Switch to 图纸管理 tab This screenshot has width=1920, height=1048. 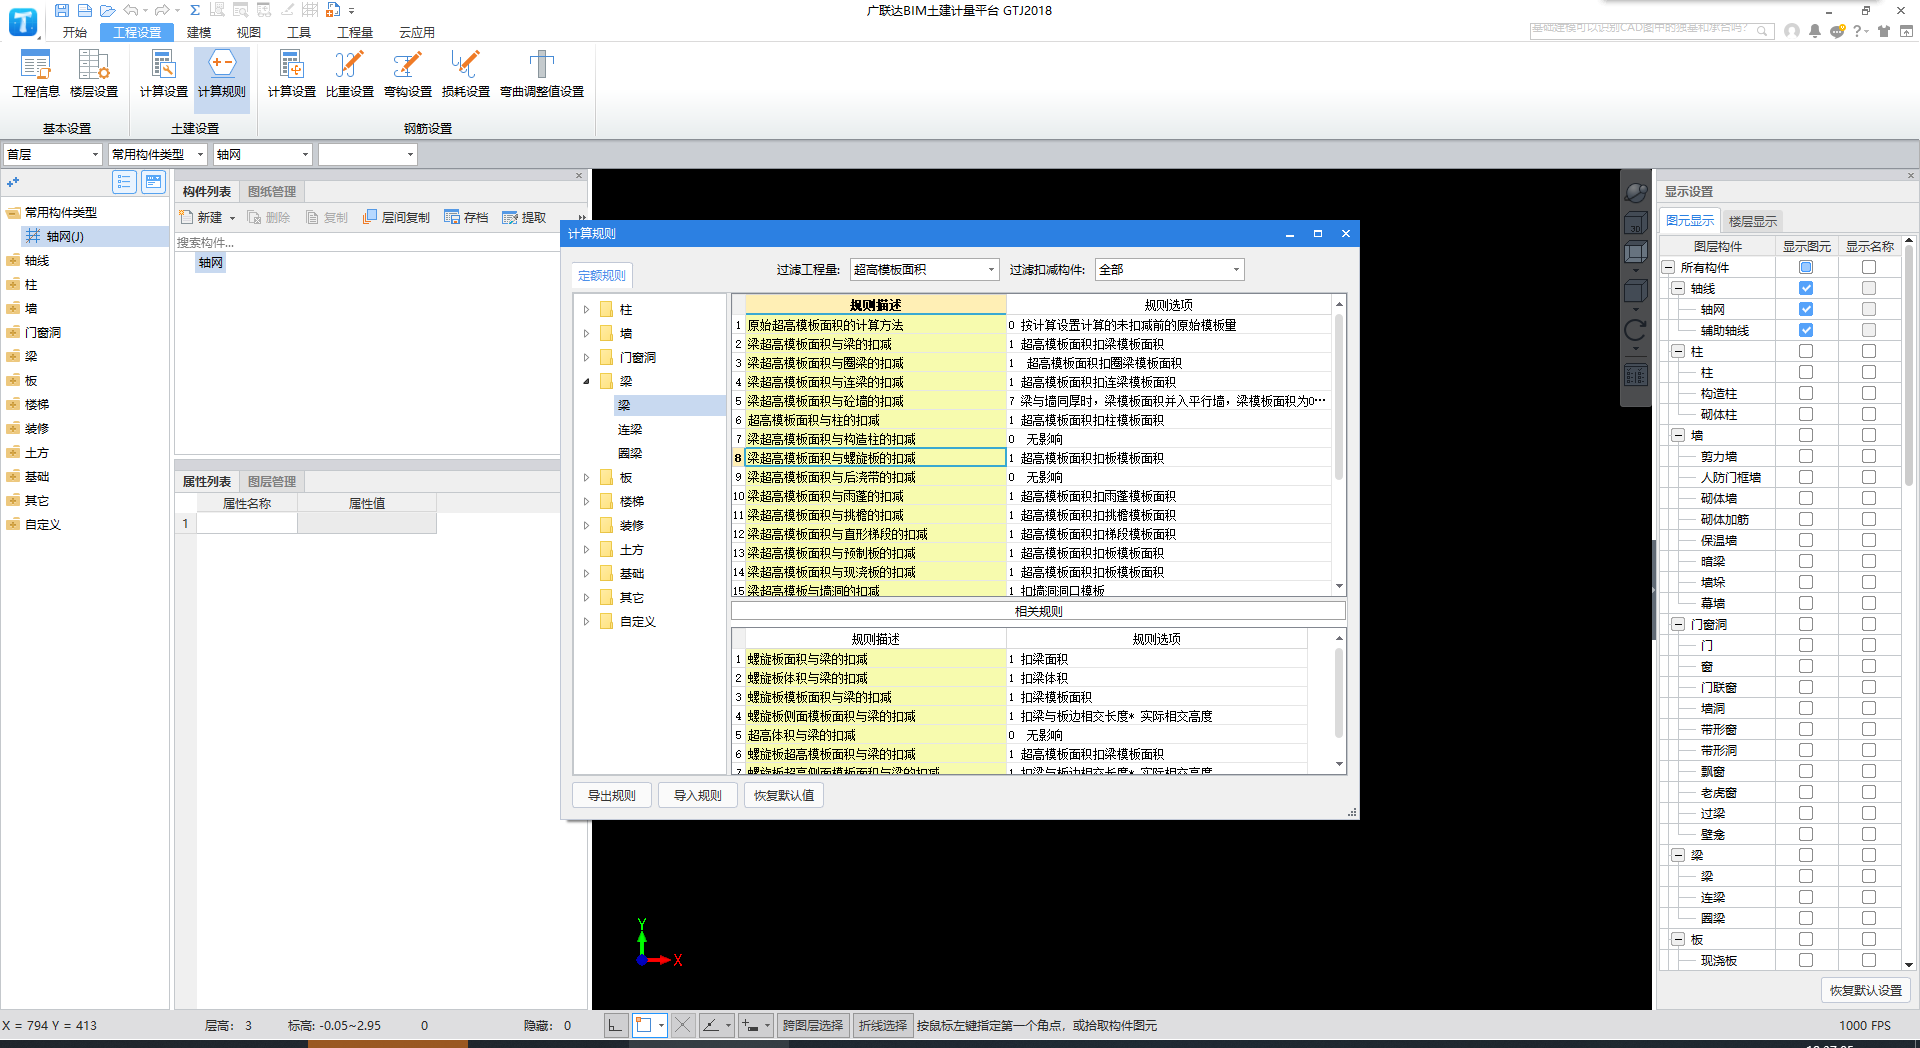pyautogui.click(x=271, y=191)
